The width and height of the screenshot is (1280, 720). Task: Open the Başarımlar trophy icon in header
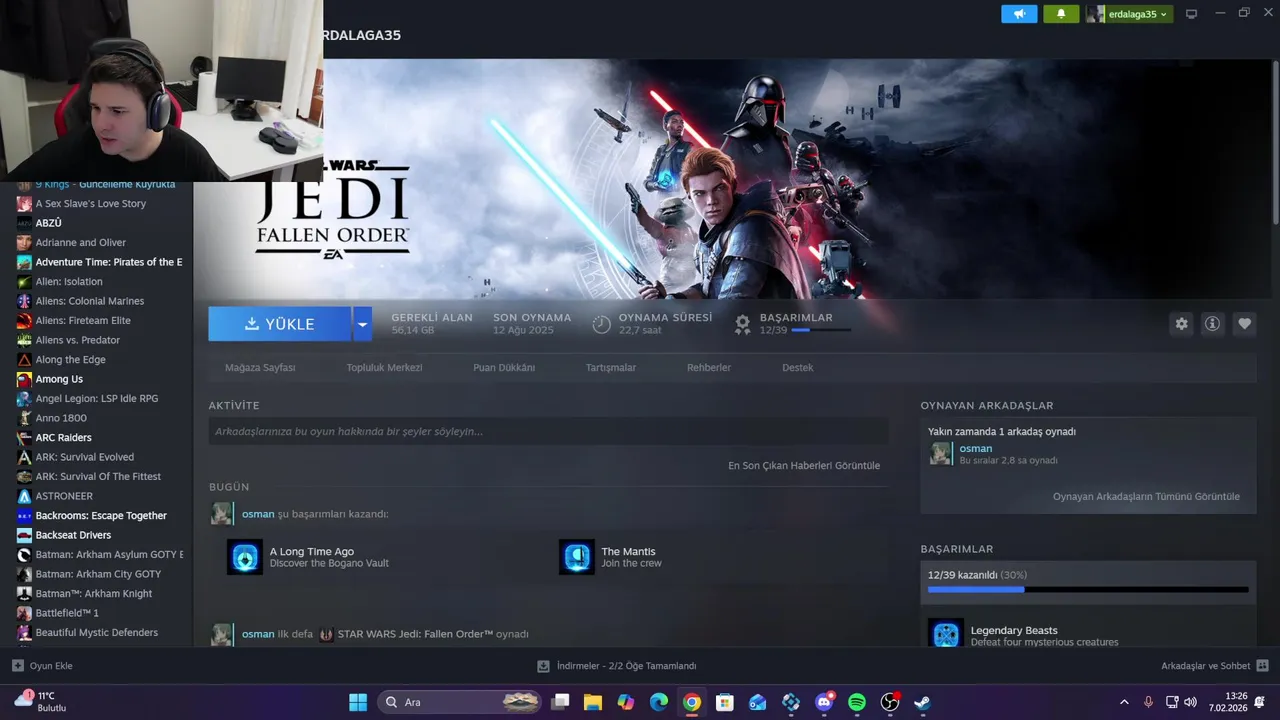(742, 324)
